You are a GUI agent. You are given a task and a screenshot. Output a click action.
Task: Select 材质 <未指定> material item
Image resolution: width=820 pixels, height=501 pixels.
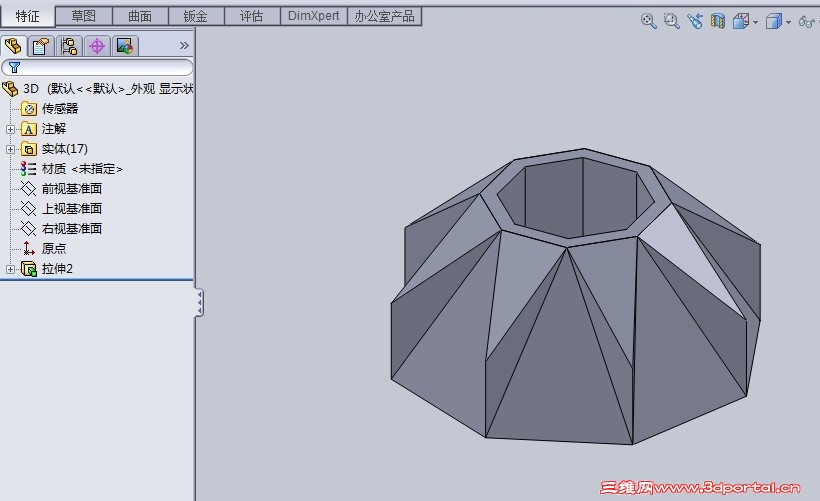point(82,169)
